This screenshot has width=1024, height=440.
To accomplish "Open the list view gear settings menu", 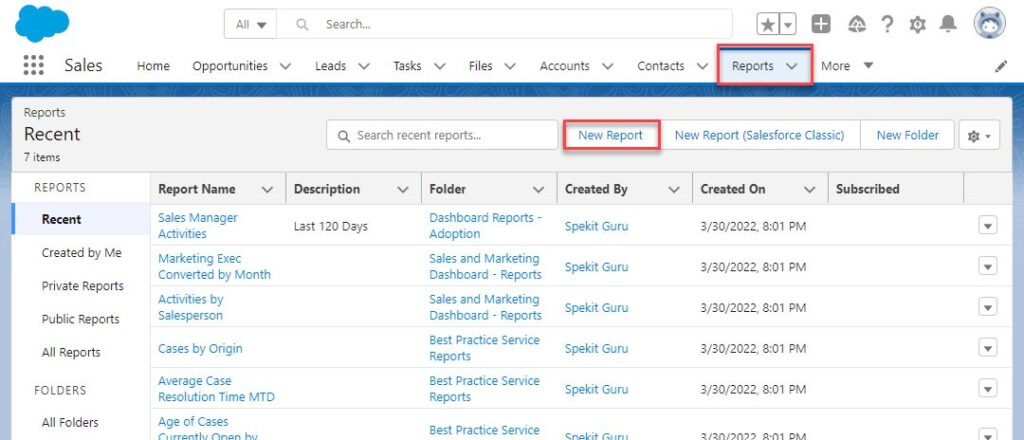I will tap(979, 135).
